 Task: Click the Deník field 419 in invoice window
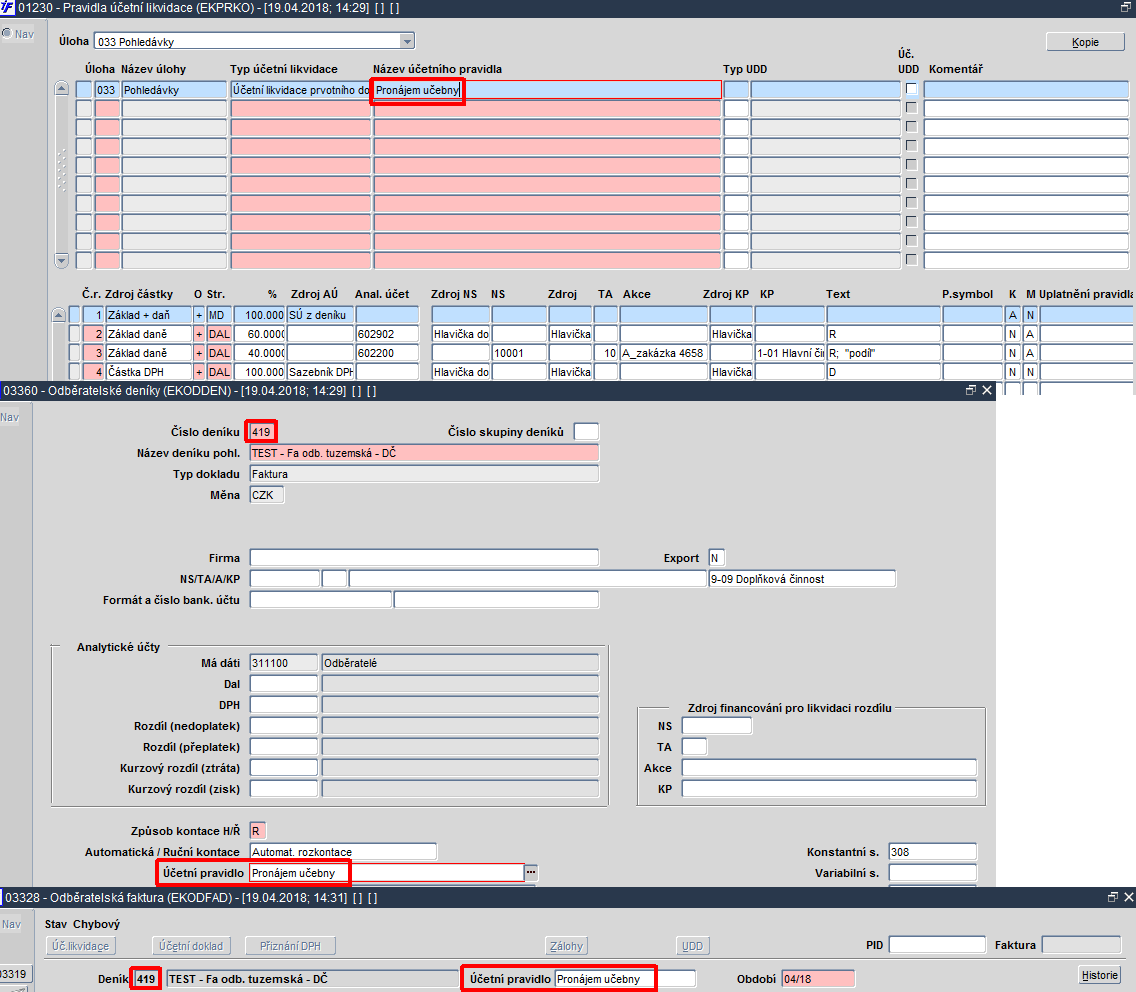click(146, 979)
